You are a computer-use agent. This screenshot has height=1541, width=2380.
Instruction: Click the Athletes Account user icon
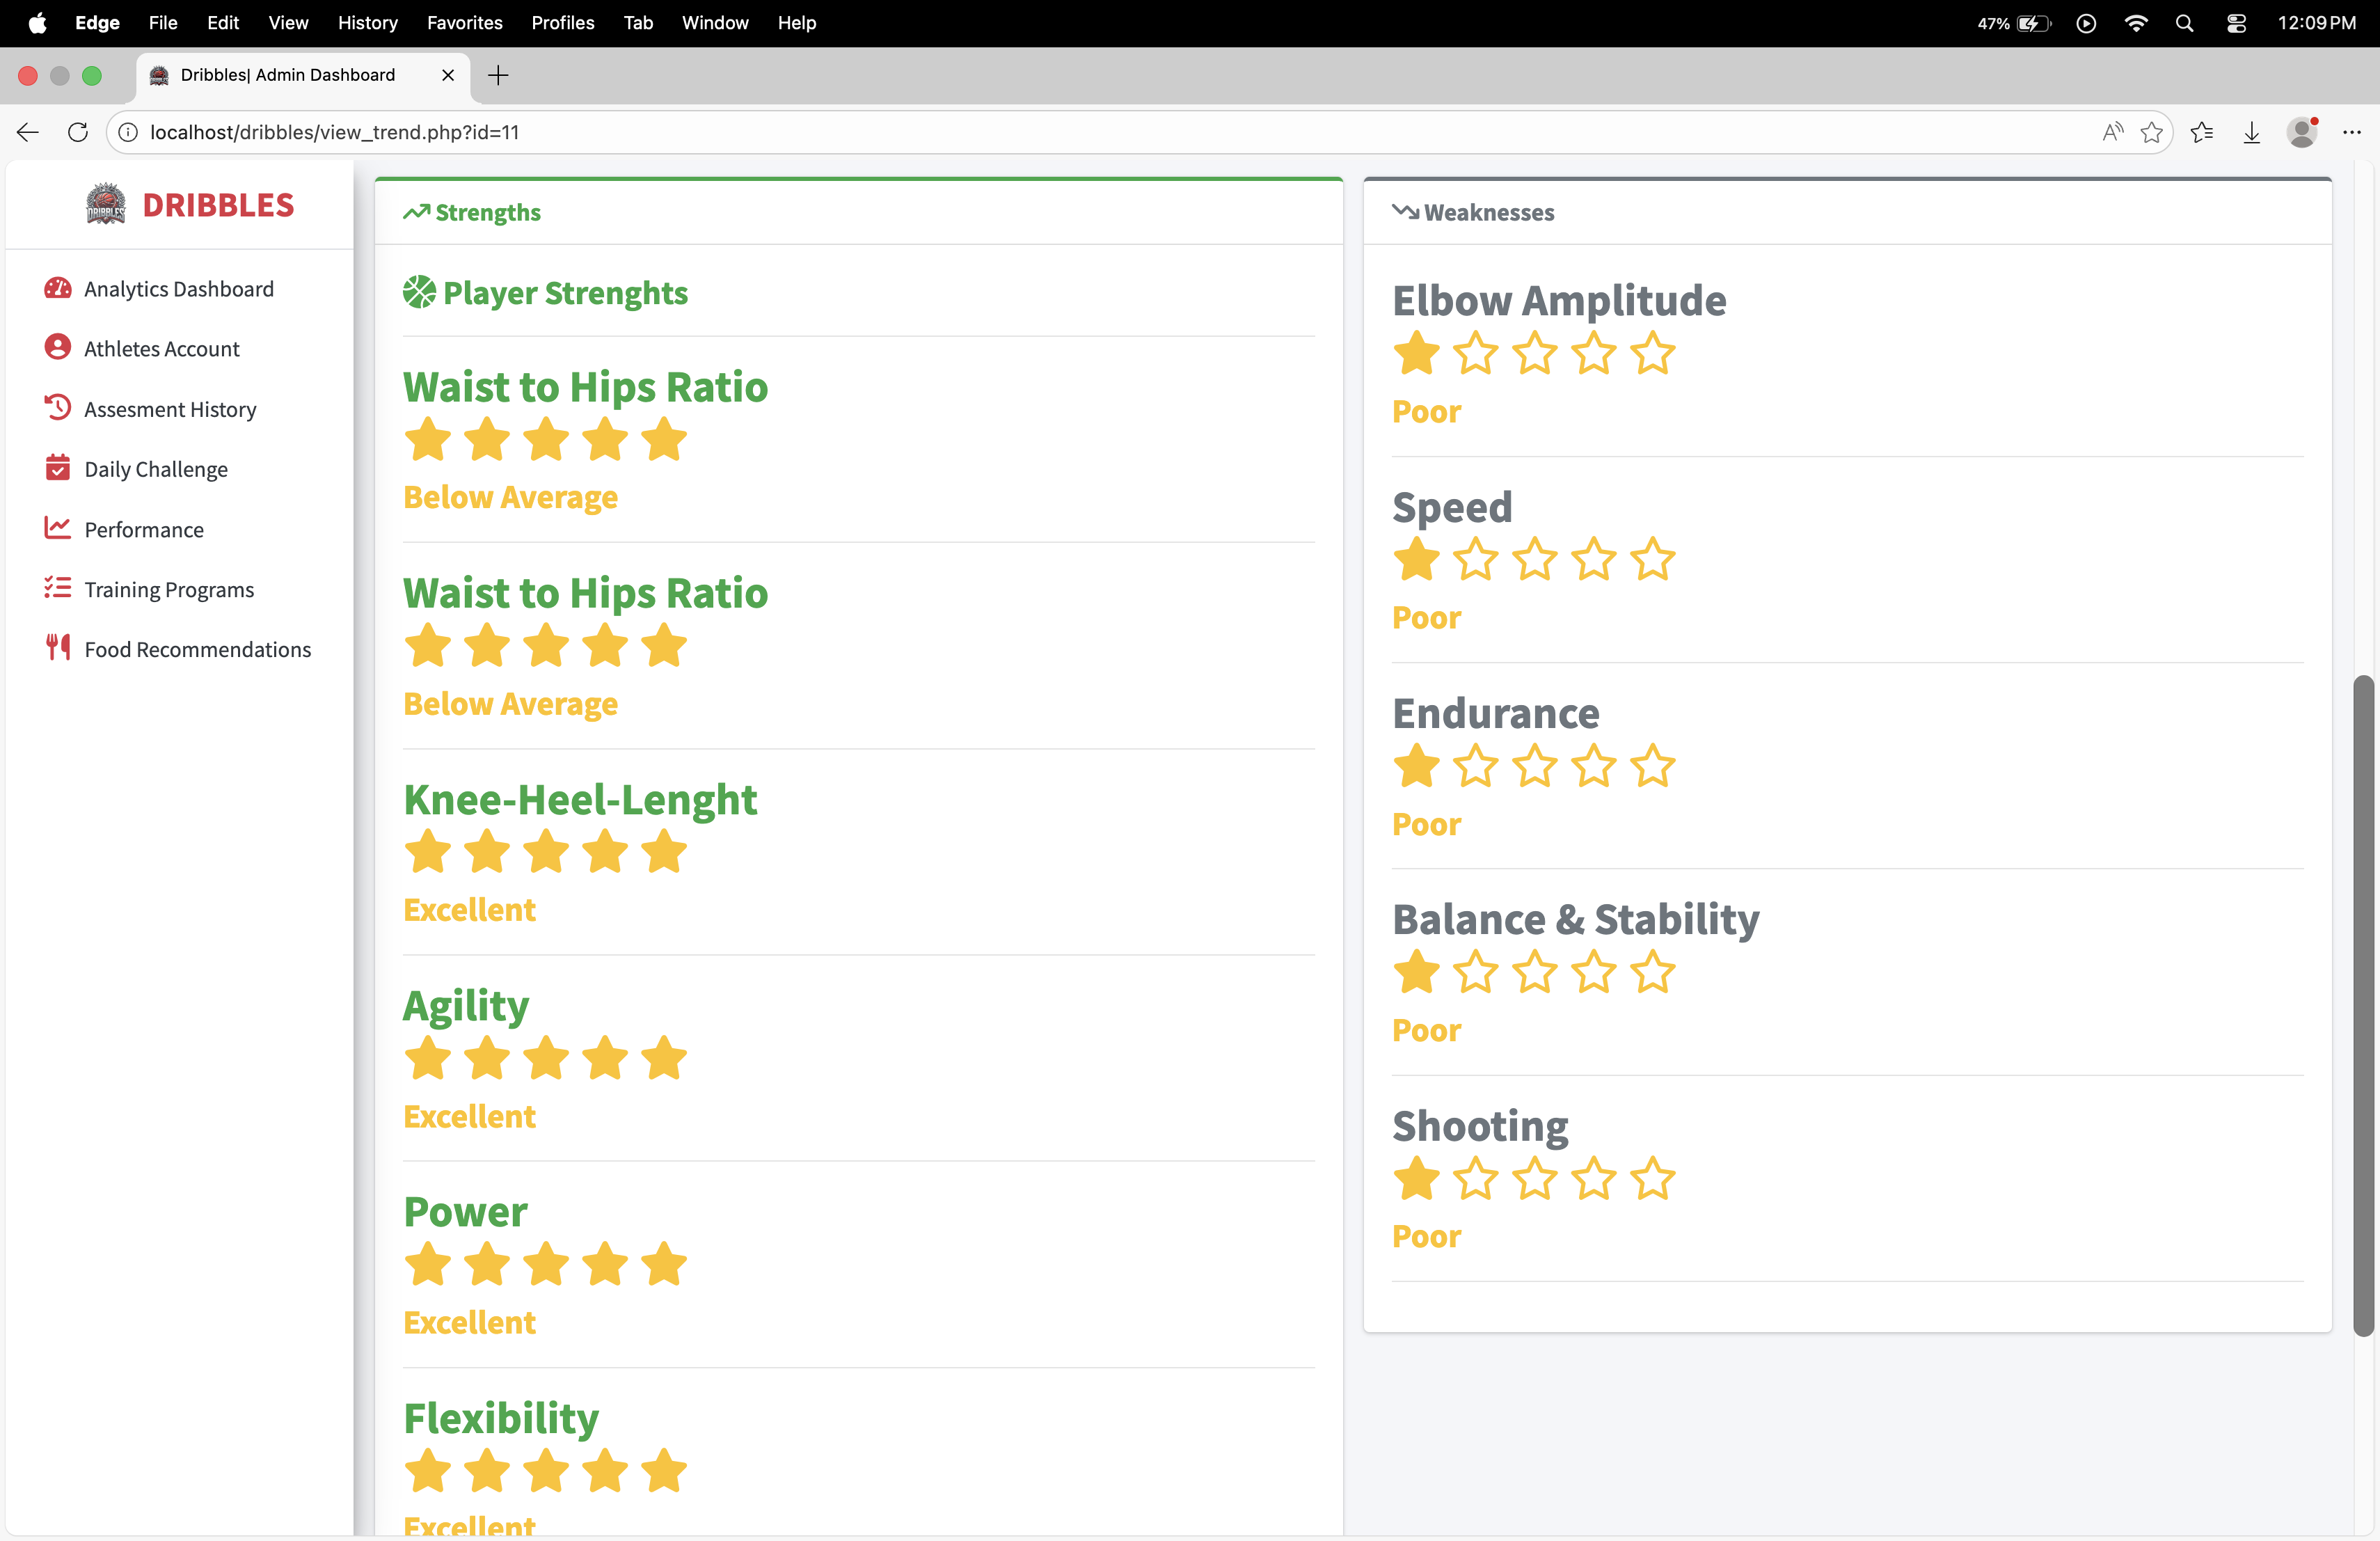click(x=58, y=347)
